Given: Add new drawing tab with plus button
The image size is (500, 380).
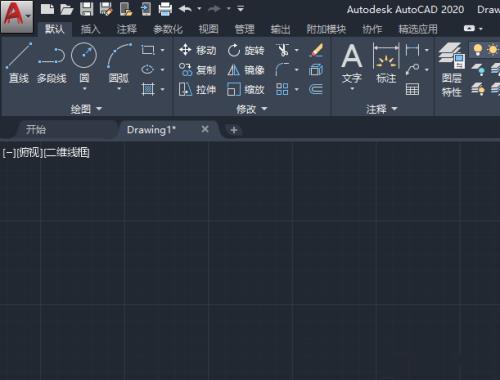Looking at the screenshot, I should click(234, 130).
